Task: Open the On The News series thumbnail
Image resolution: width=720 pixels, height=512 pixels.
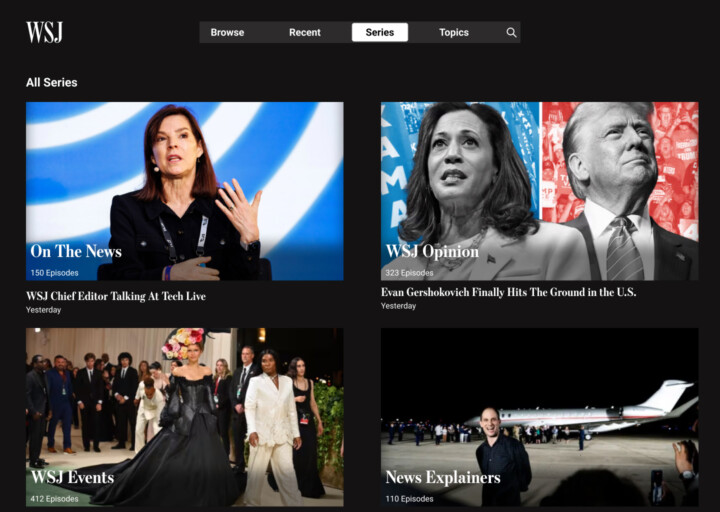Action: (185, 191)
